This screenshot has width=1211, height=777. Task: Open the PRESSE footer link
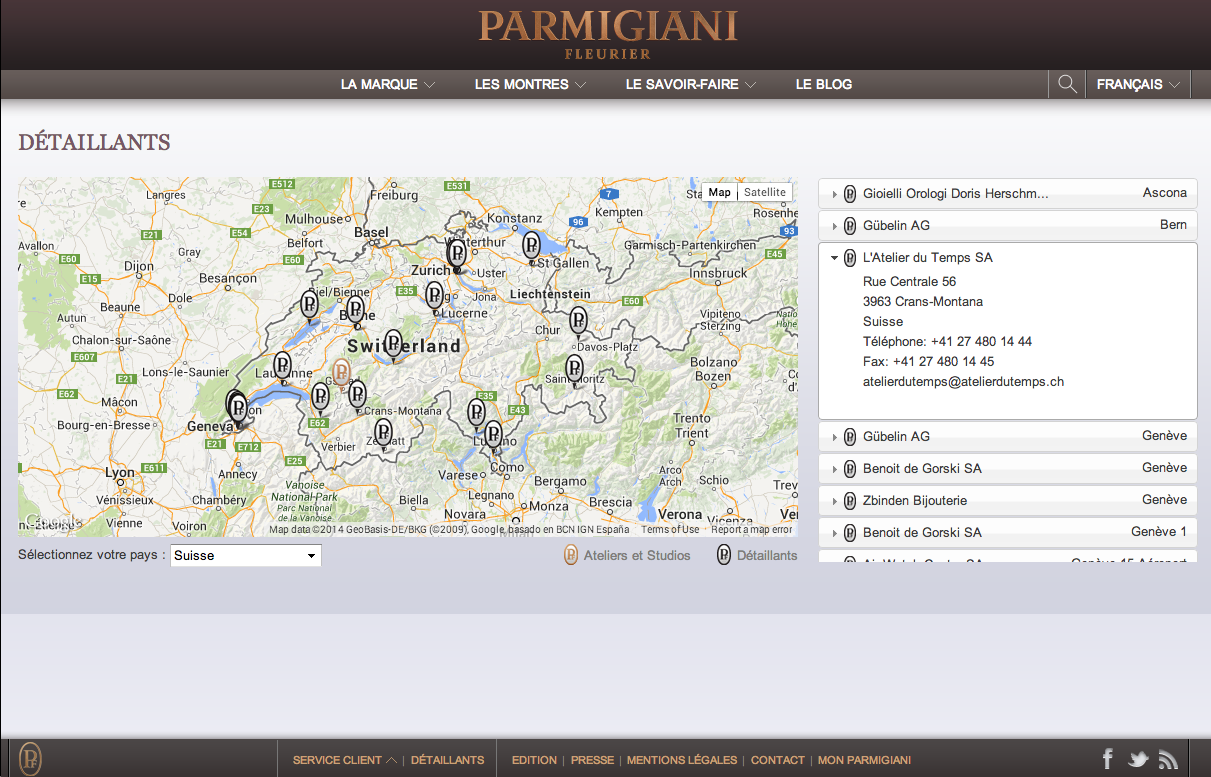pos(592,760)
